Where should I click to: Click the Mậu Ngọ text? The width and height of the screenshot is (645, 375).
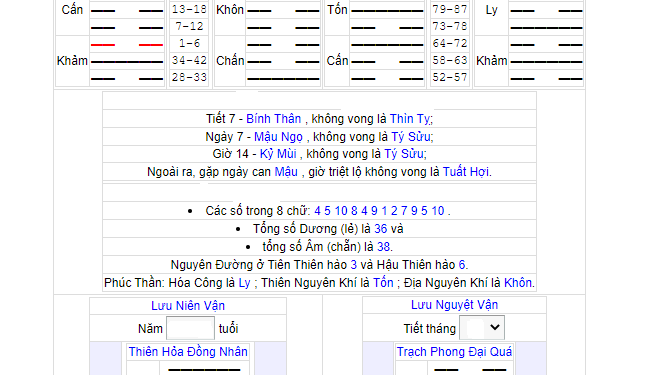coord(278,137)
